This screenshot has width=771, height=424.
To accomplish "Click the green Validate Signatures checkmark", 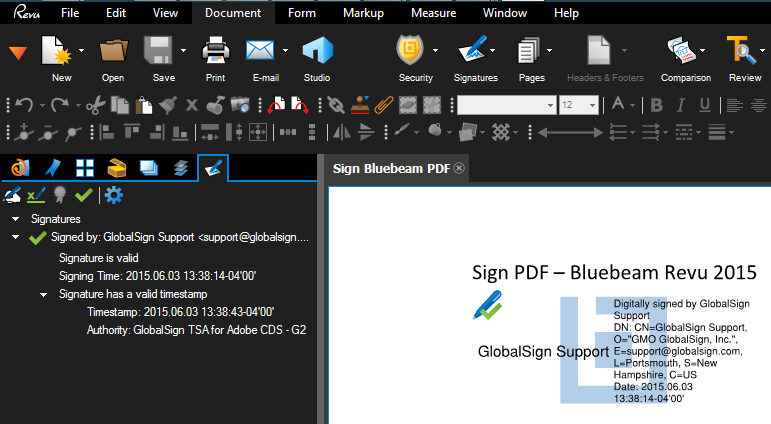I will click(84, 196).
